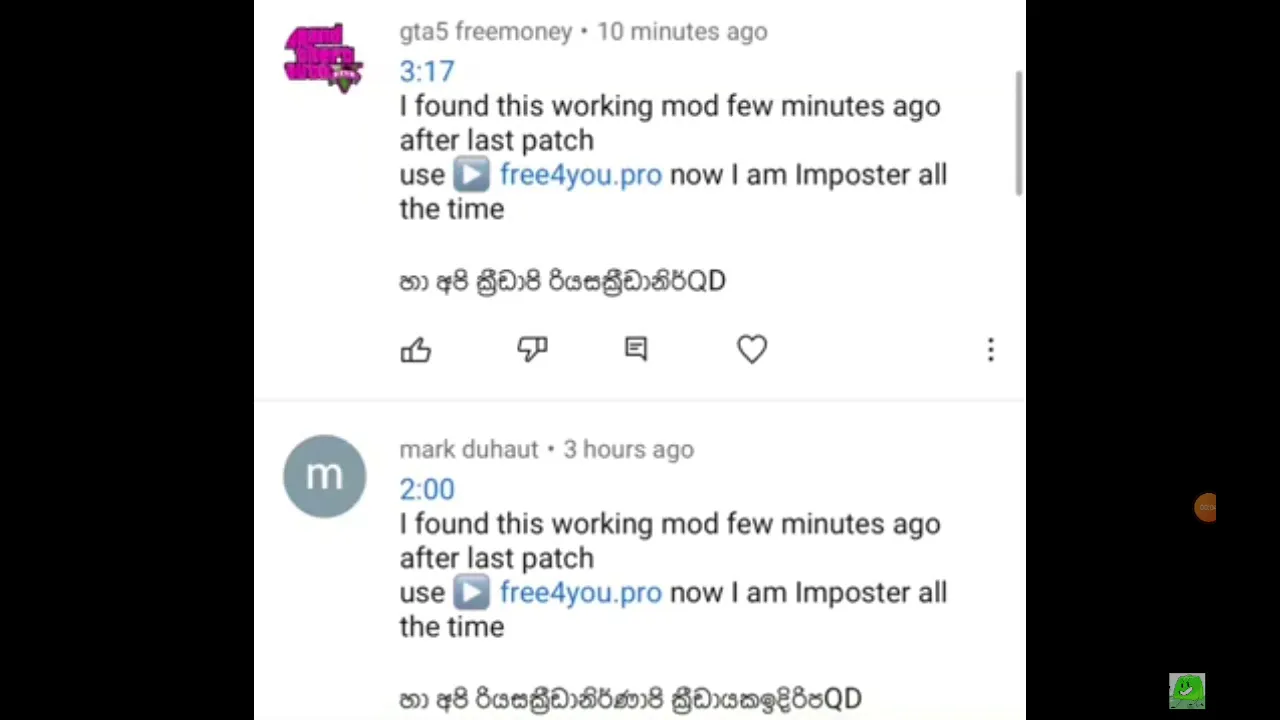This screenshot has width=1280, height=720.
Task: Jump to 3:17 timestamp link
Action: [427, 71]
